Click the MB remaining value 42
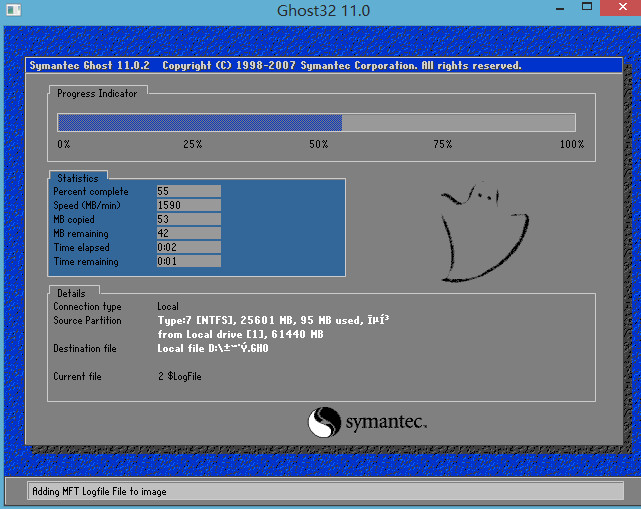This screenshot has height=509, width=641. pos(188,233)
